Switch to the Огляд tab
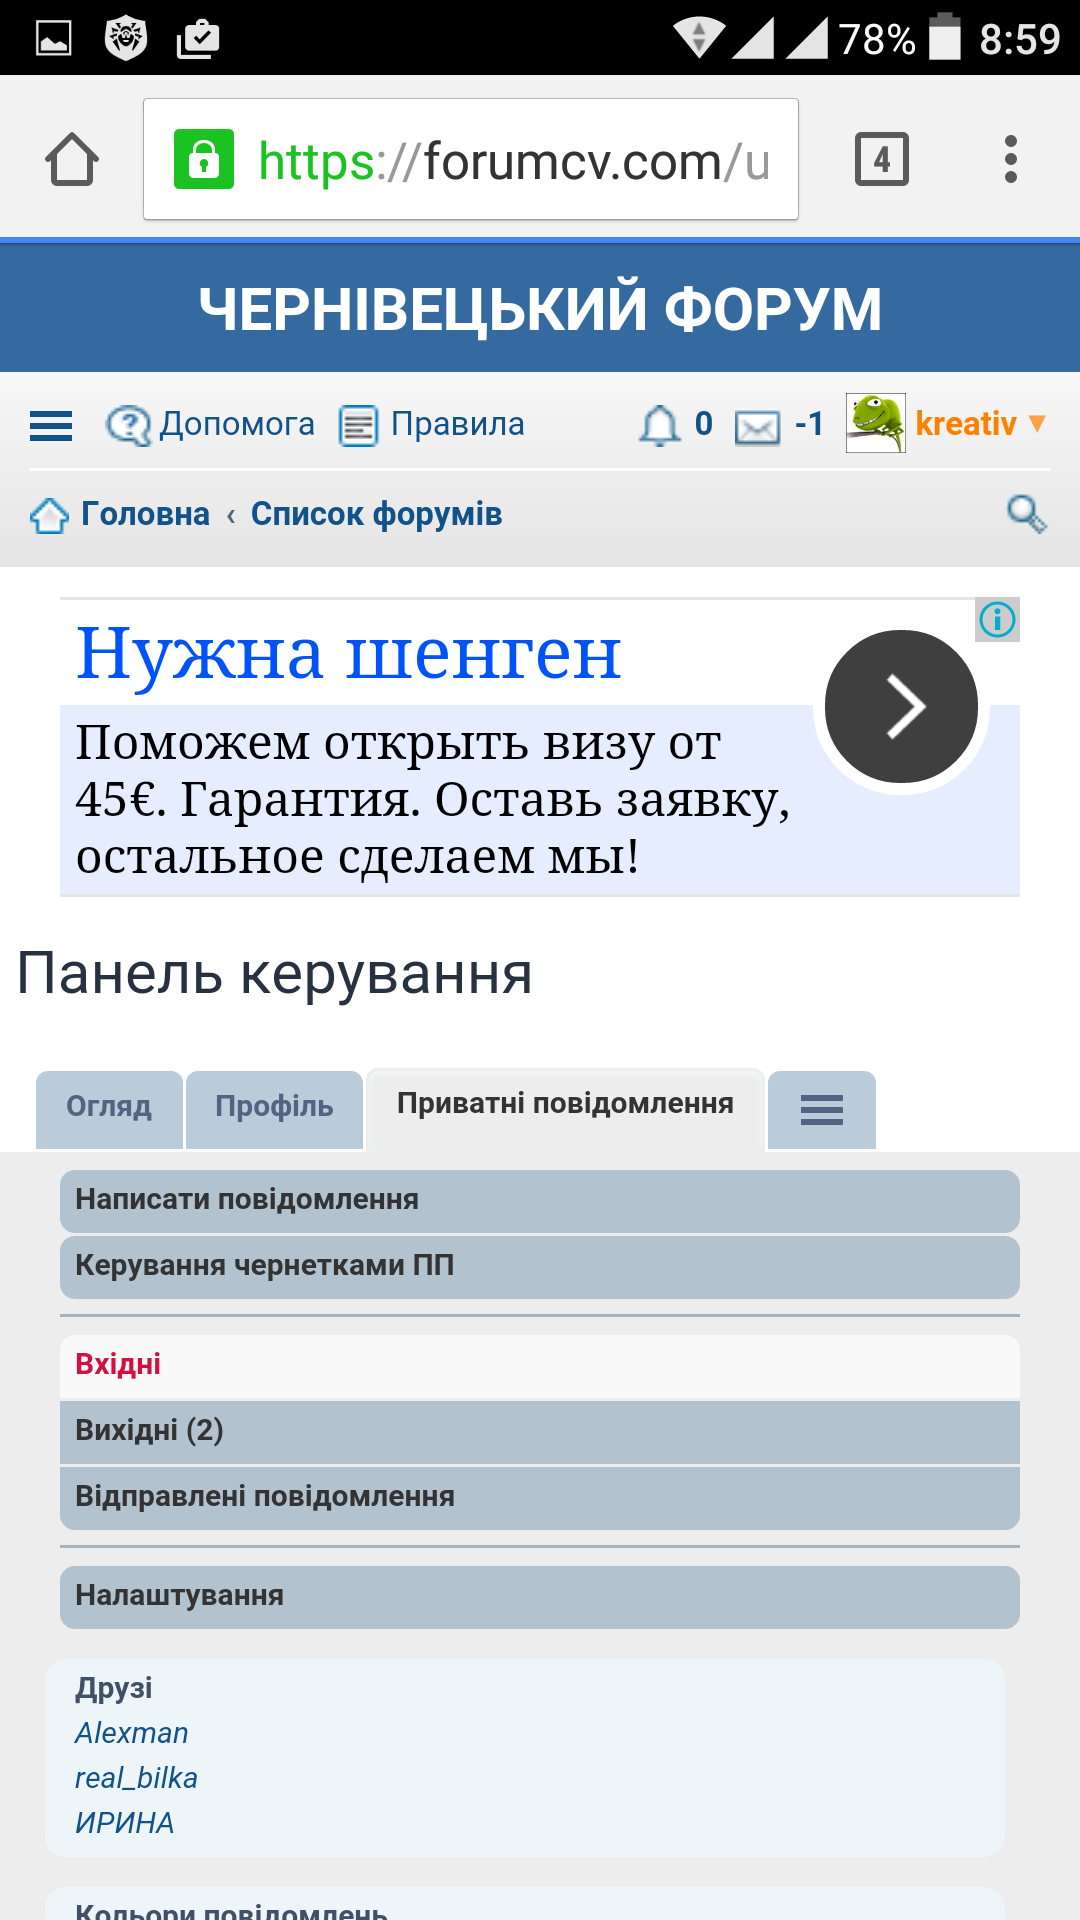This screenshot has height=1920, width=1080. (109, 1107)
